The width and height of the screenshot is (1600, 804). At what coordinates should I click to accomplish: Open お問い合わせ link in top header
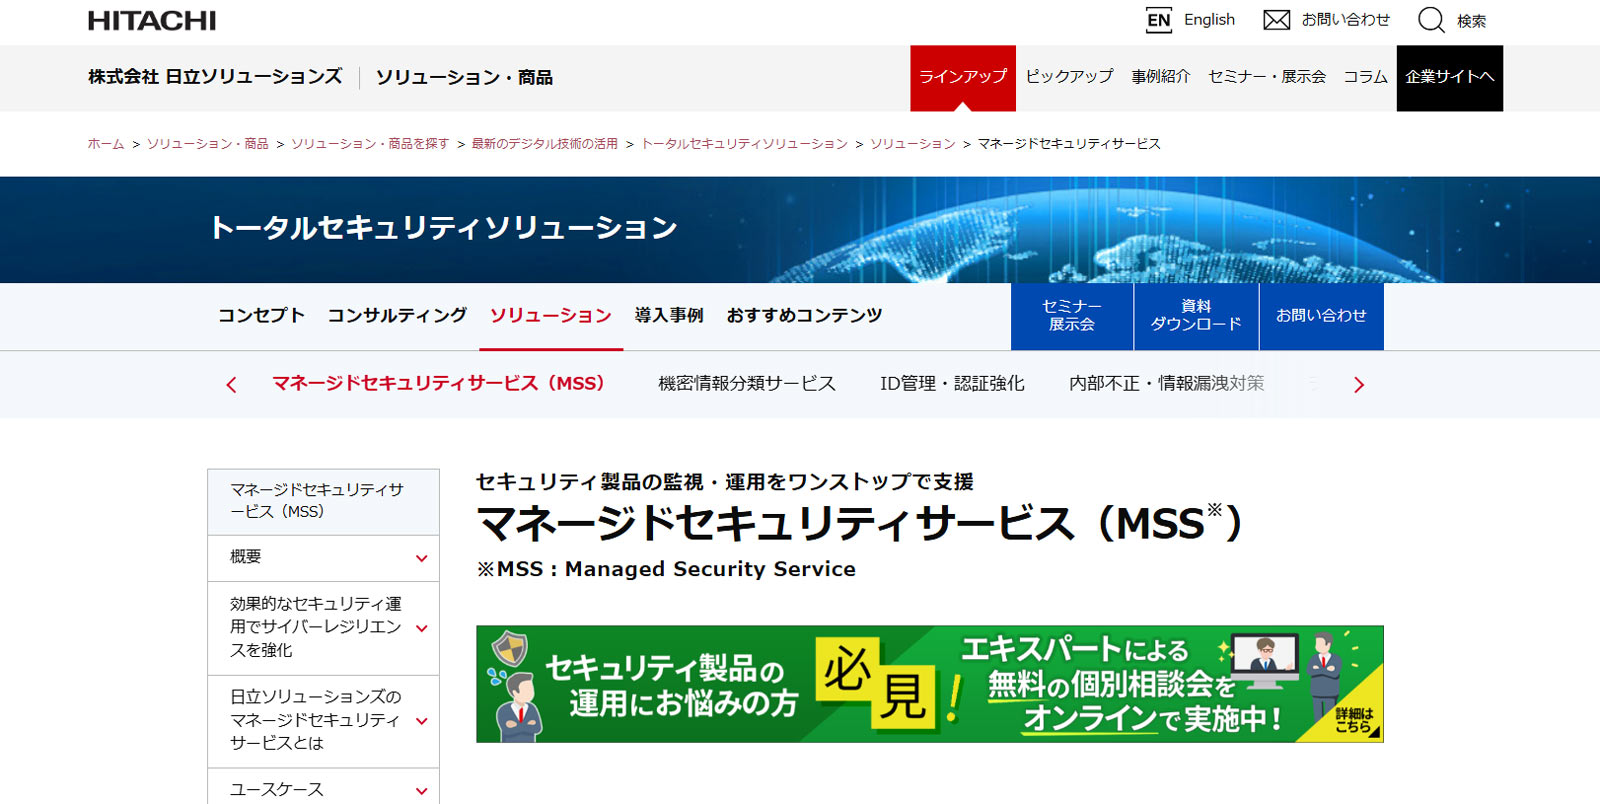[1345, 20]
